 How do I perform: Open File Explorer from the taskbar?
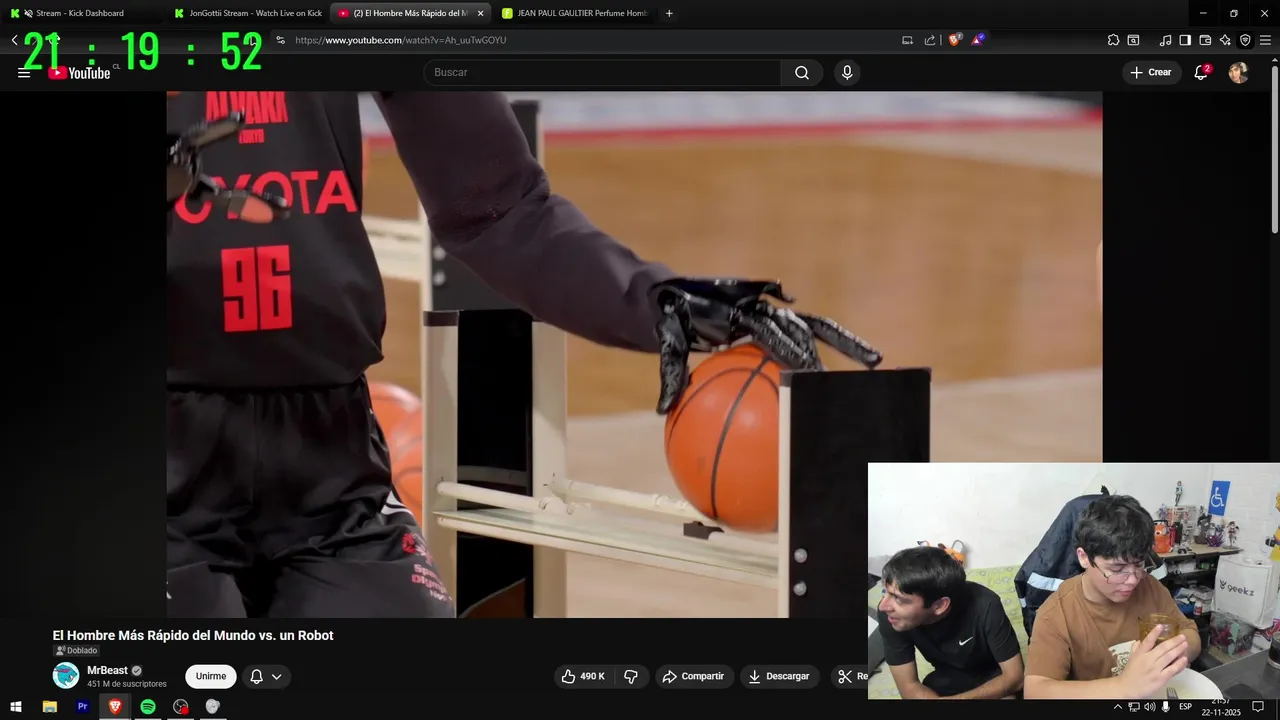coord(50,706)
